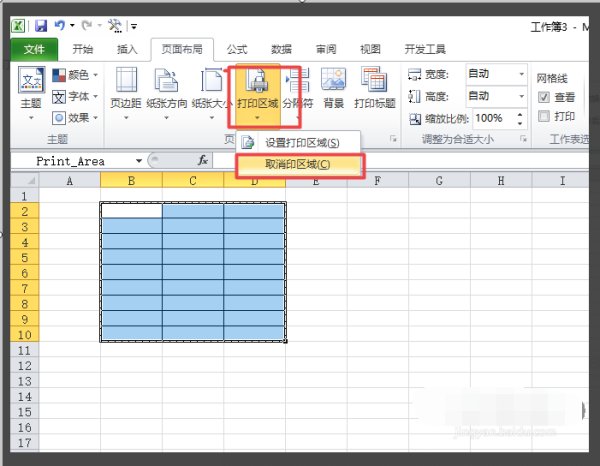Click cell B2 in the print area
600x466 pixels.
click(x=131, y=211)
